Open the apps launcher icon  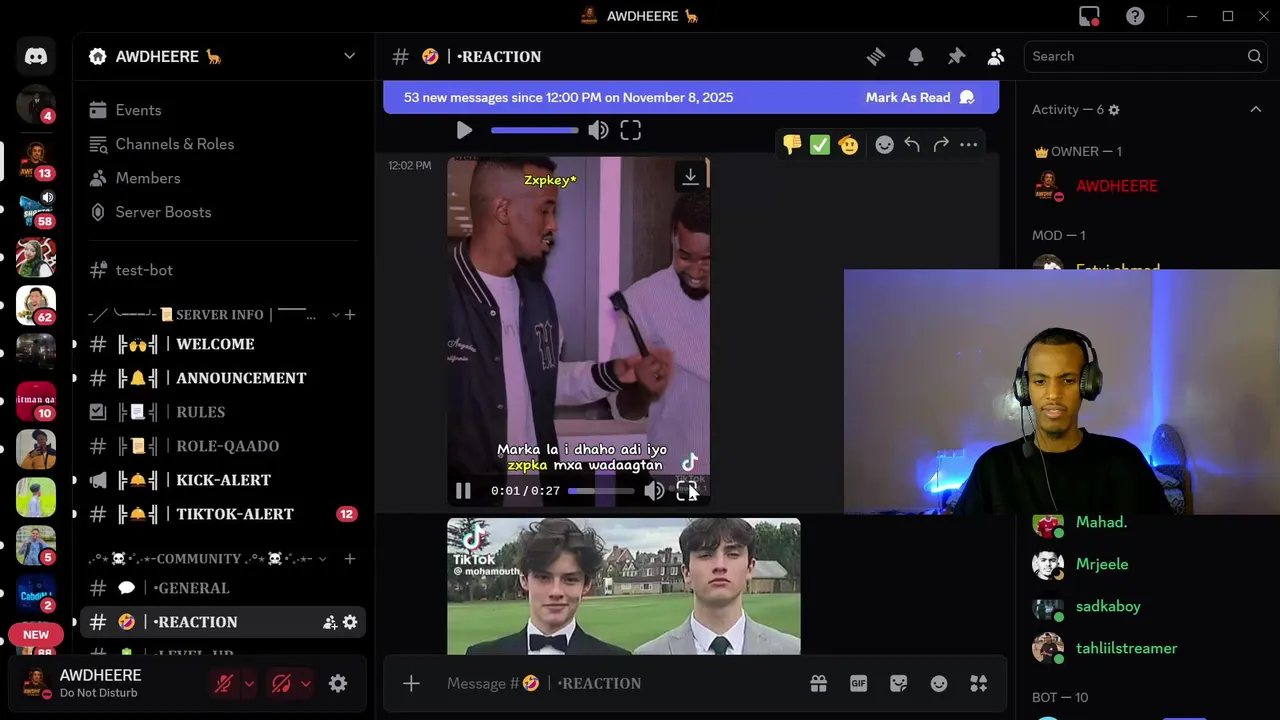pos(978,683)
